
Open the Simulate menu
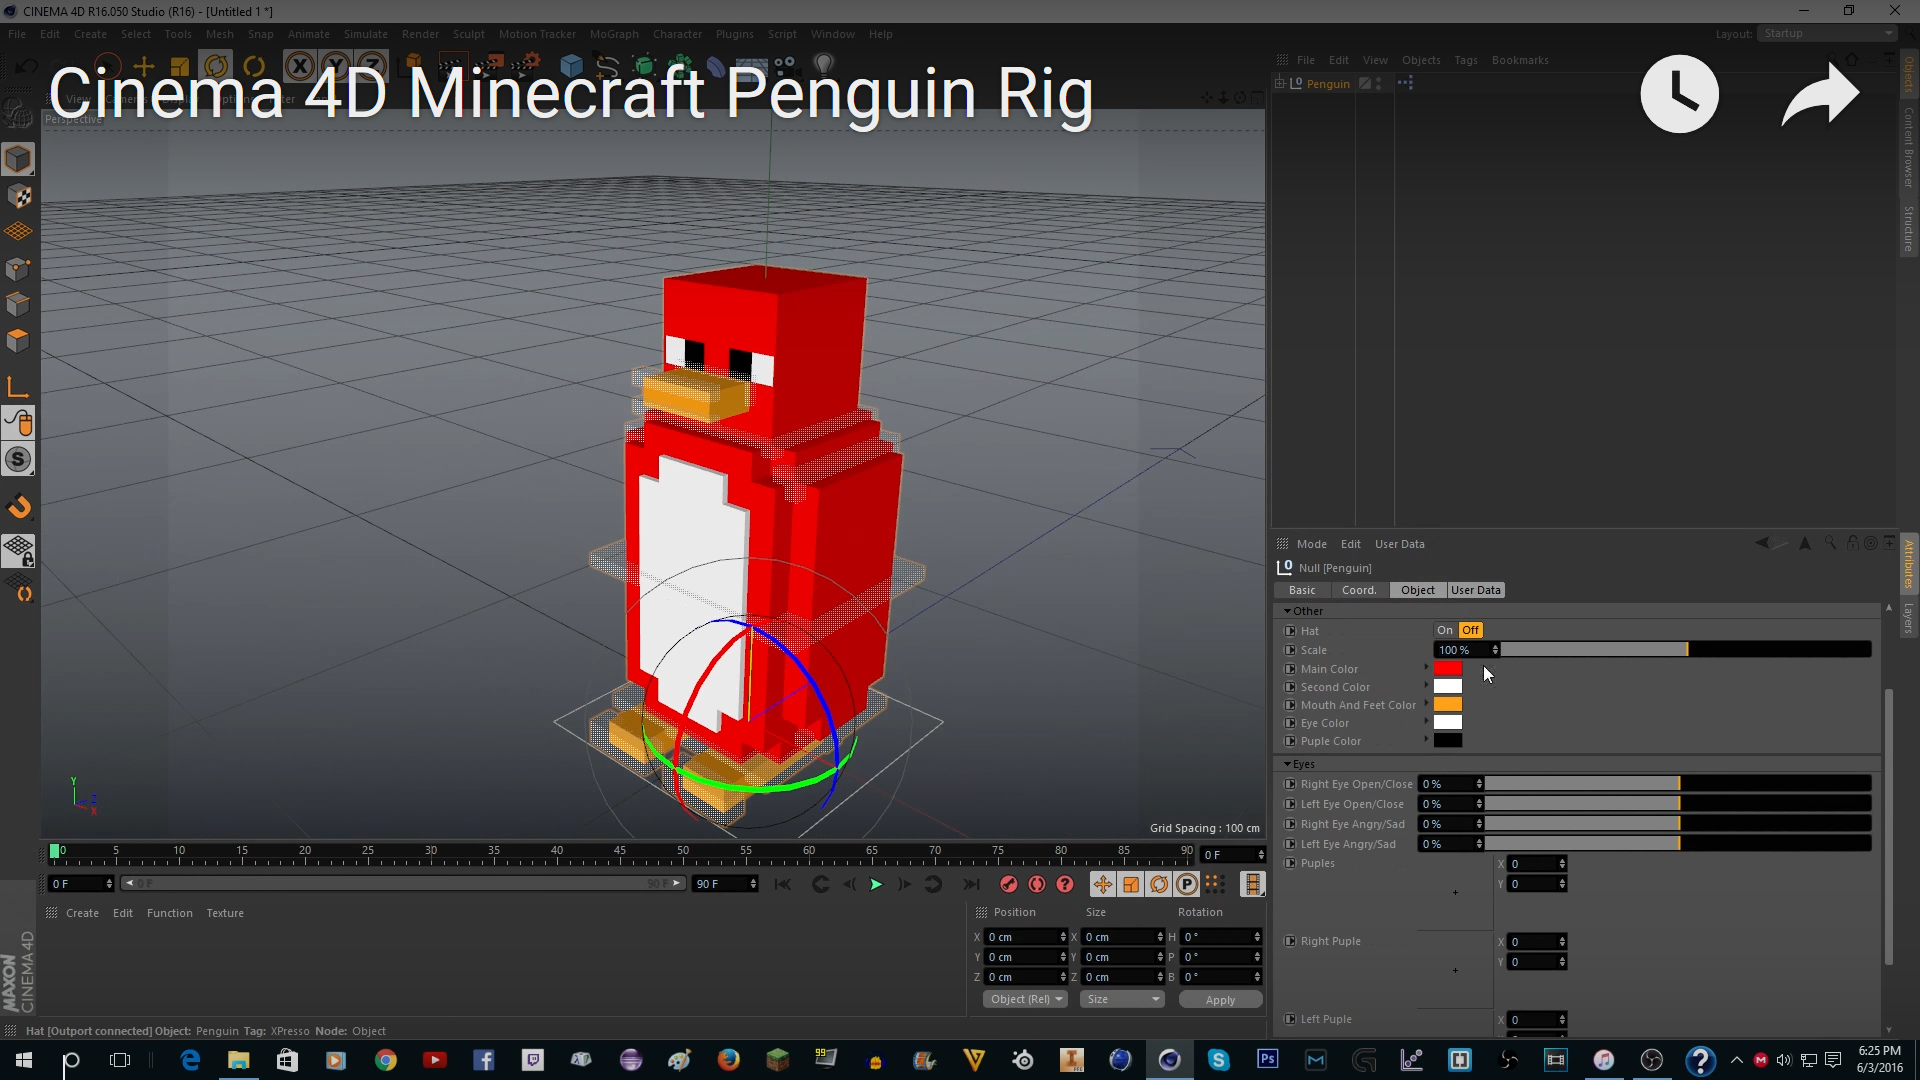(365, 34)
